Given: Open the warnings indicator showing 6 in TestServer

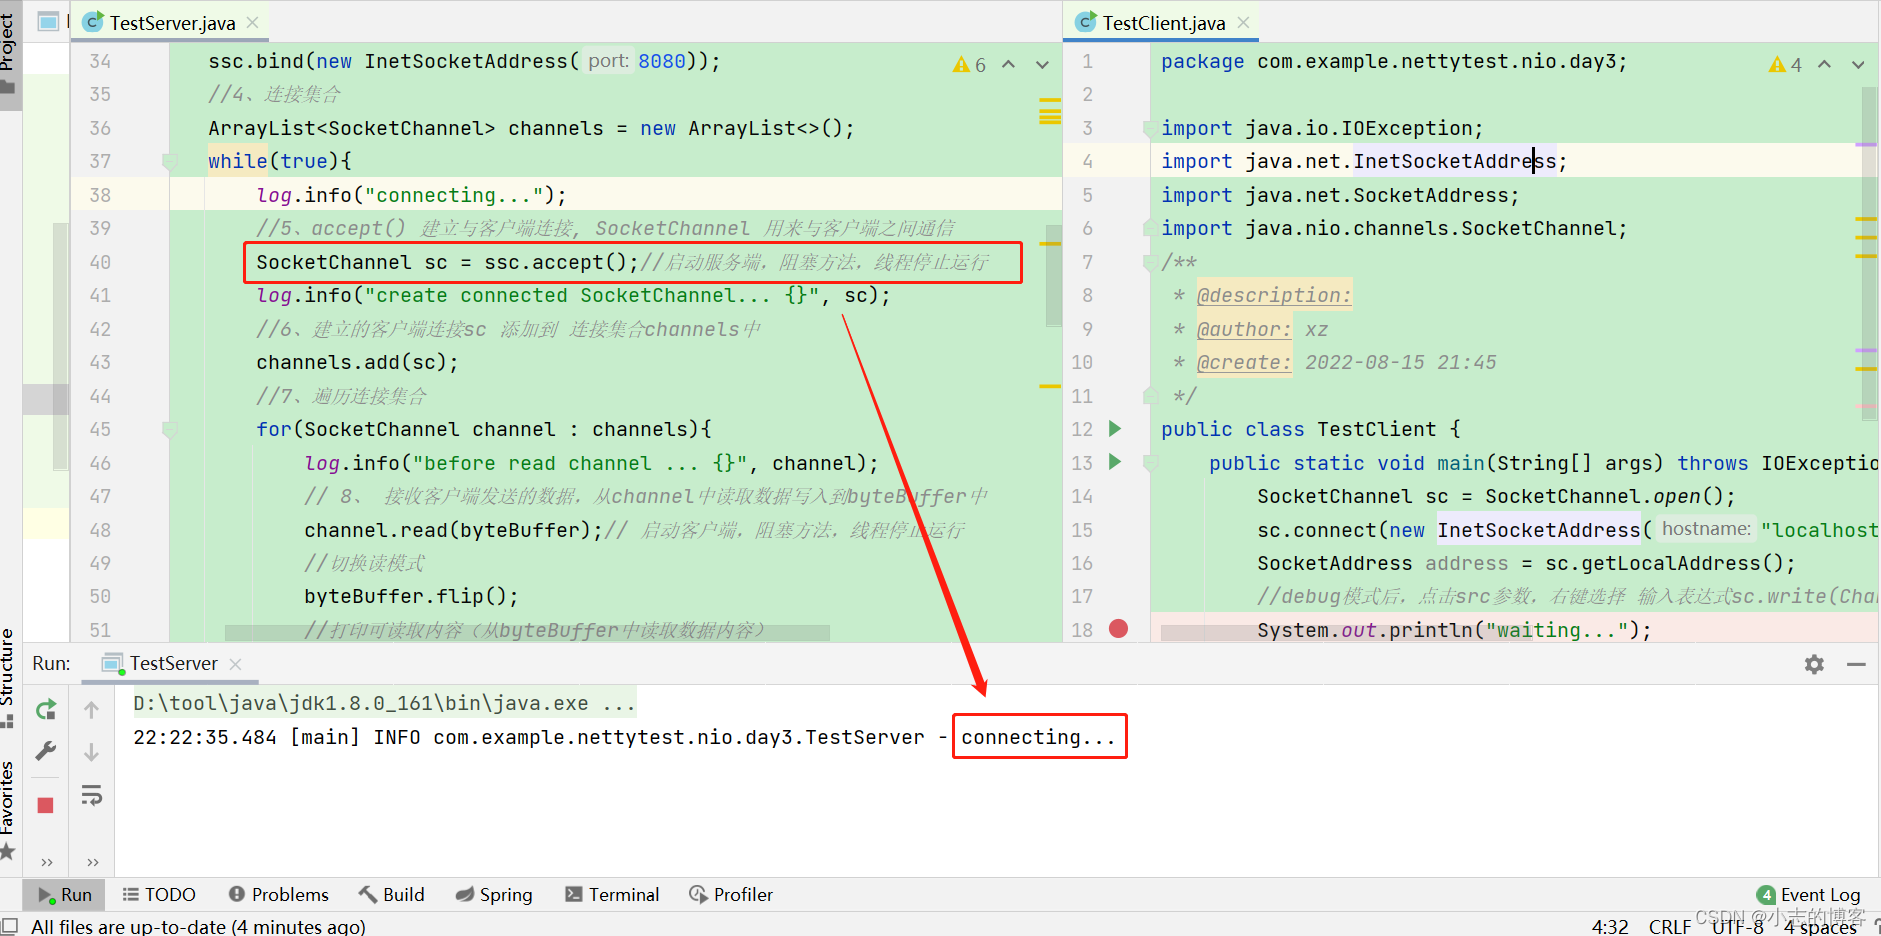Looking at the screenshot, I should [x=969, y=64].
